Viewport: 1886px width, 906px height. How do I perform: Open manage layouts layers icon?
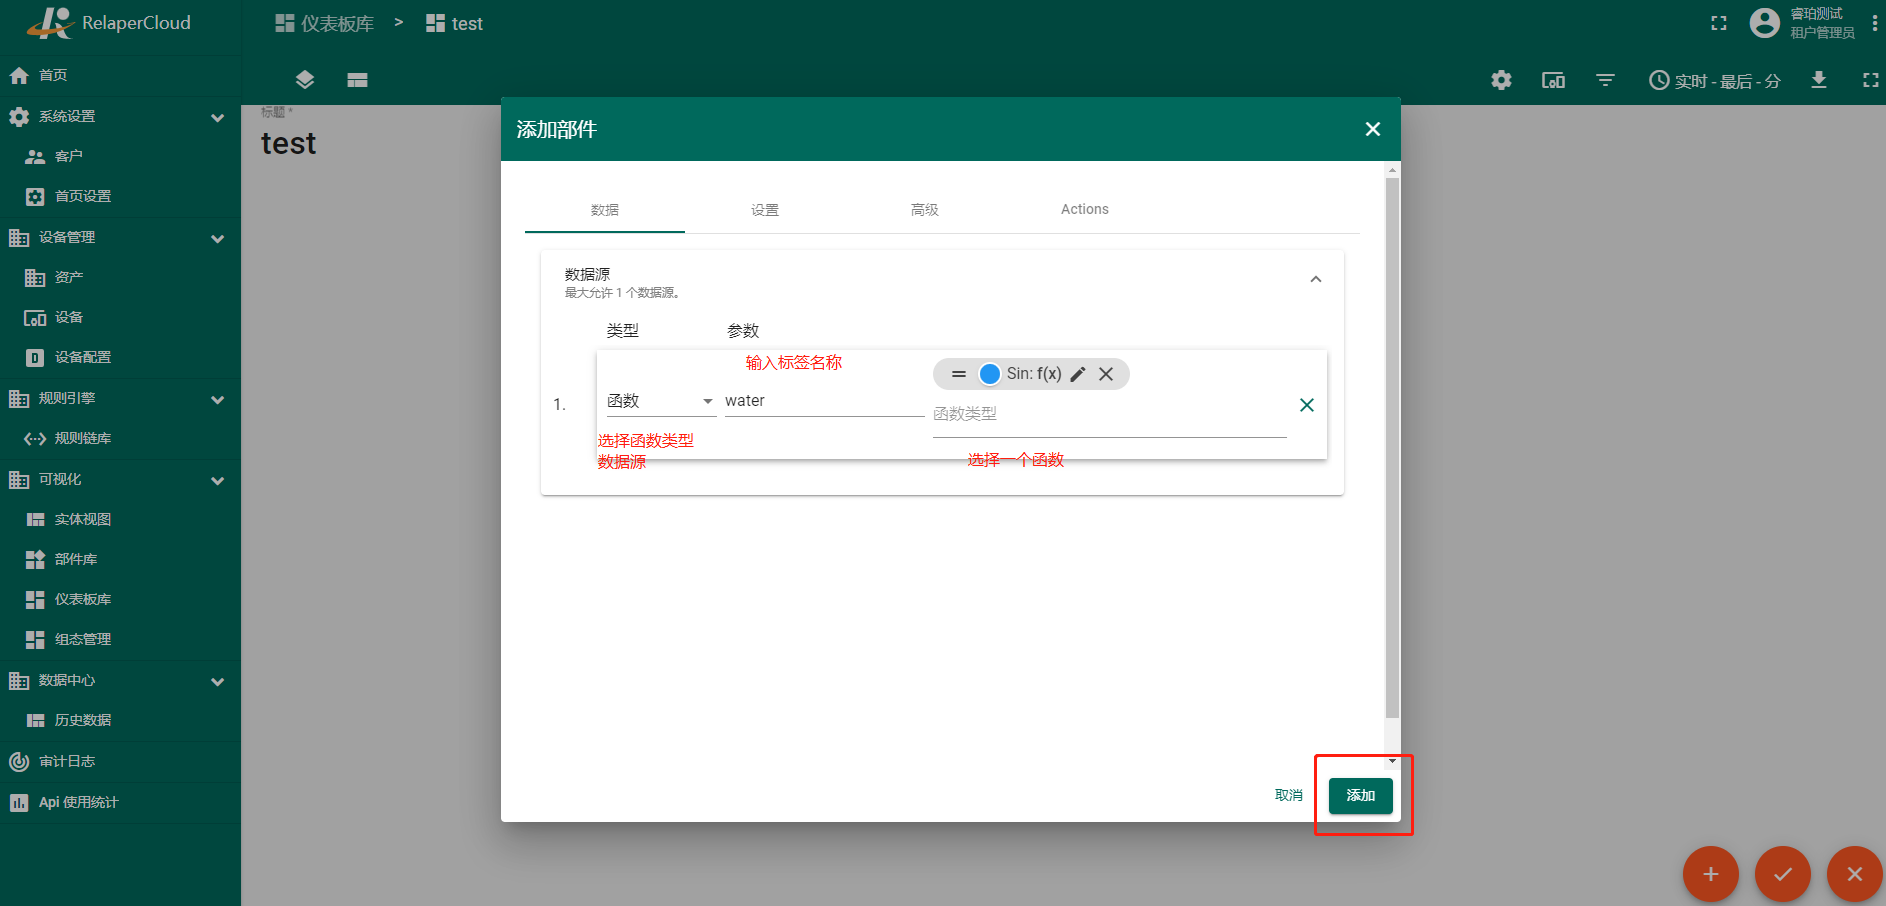tap(305, 80)
